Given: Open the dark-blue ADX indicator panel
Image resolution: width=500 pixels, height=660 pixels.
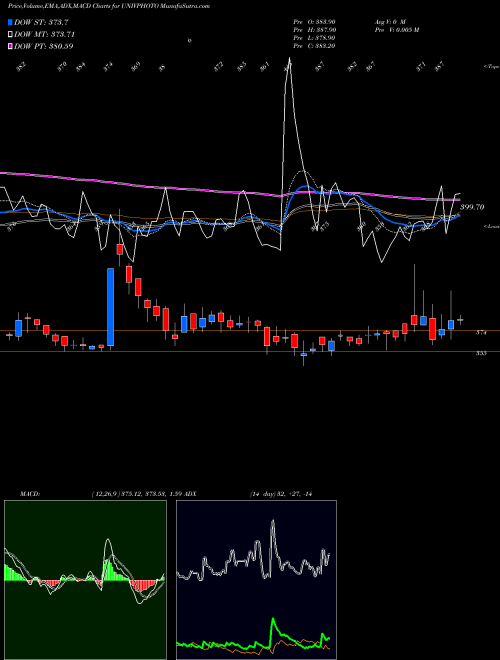Looking at the screenshot, I should (x=256, y=580).
